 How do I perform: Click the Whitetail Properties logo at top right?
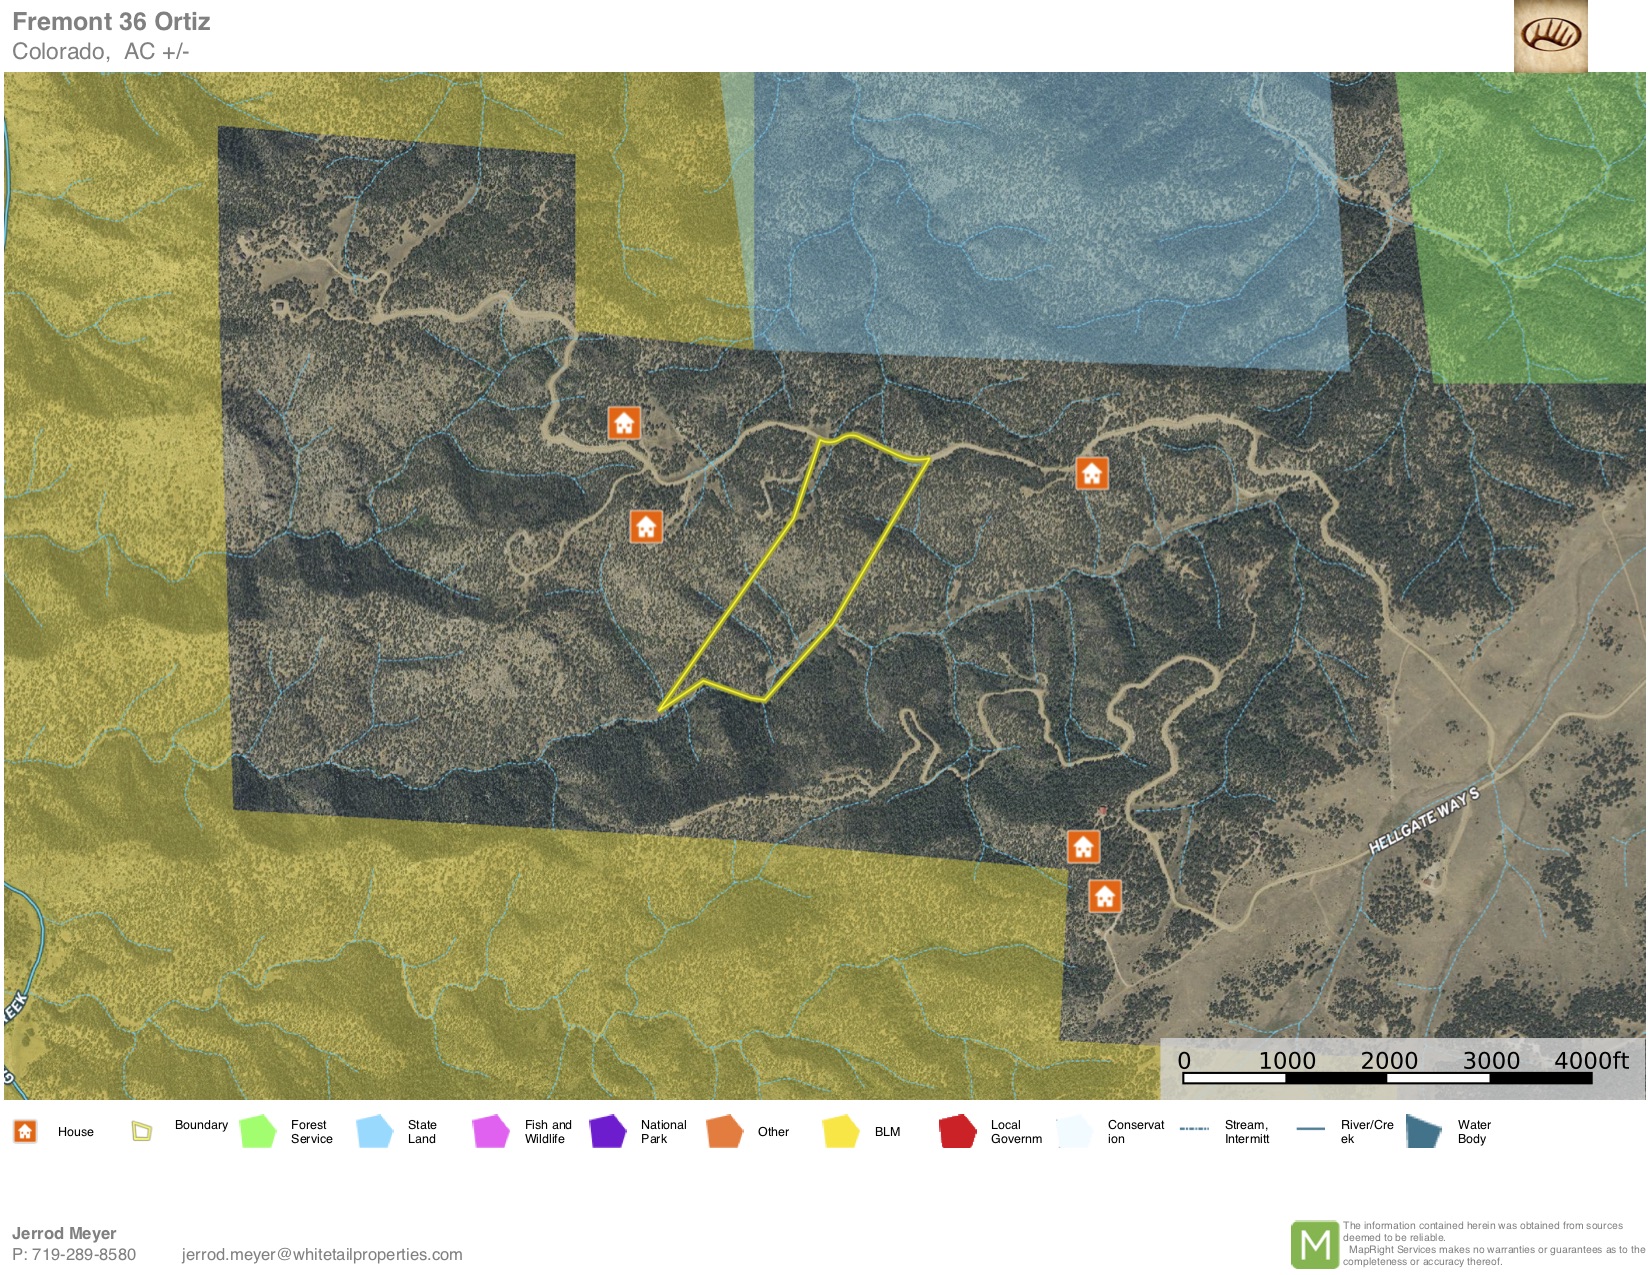click(x=1550, y=36)
